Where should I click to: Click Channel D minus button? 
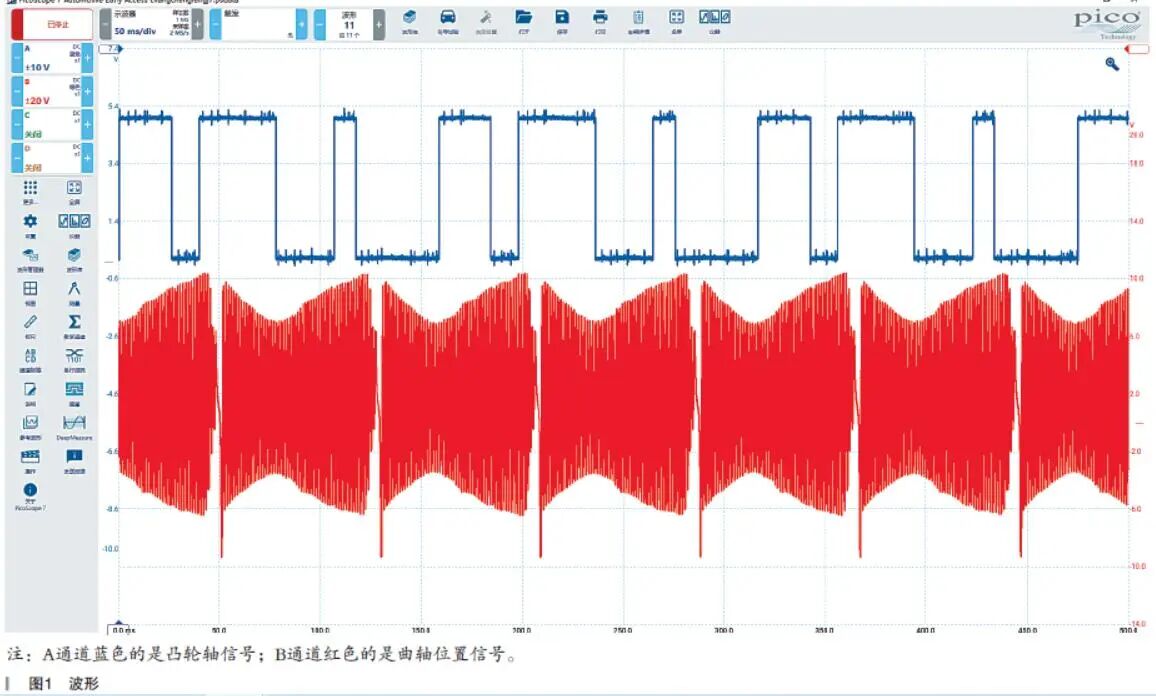coord(17,158)
